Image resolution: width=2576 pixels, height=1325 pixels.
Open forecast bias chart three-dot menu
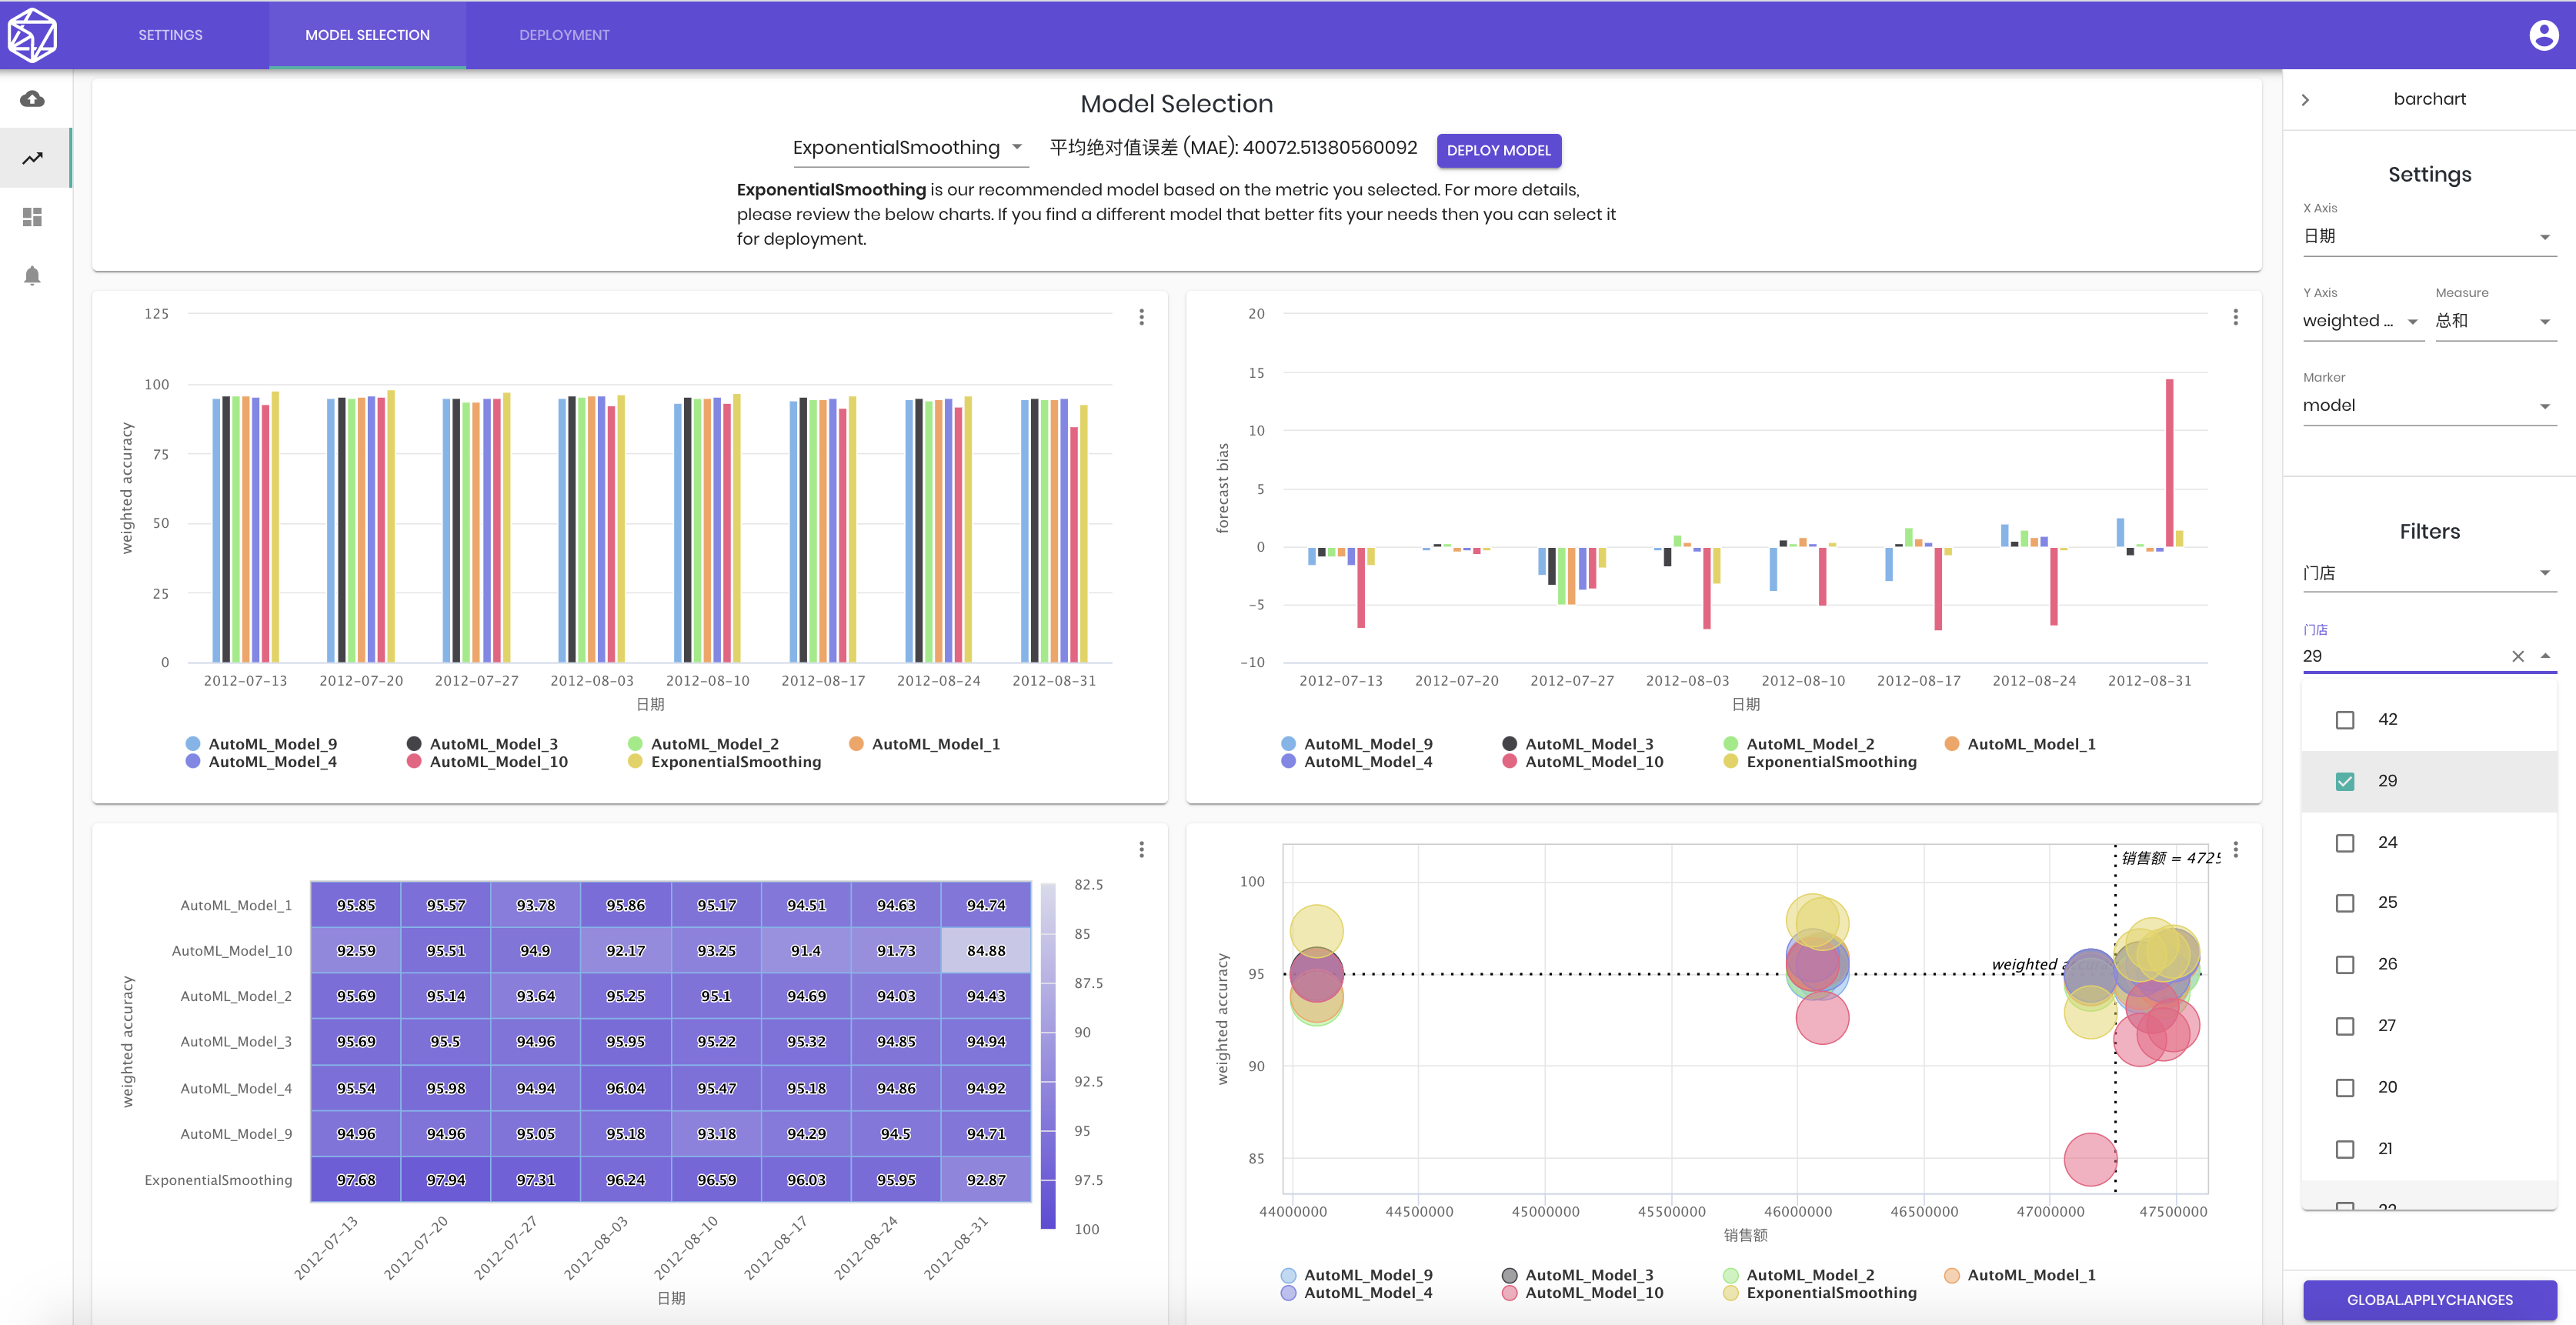click(x=2235, y=317)
